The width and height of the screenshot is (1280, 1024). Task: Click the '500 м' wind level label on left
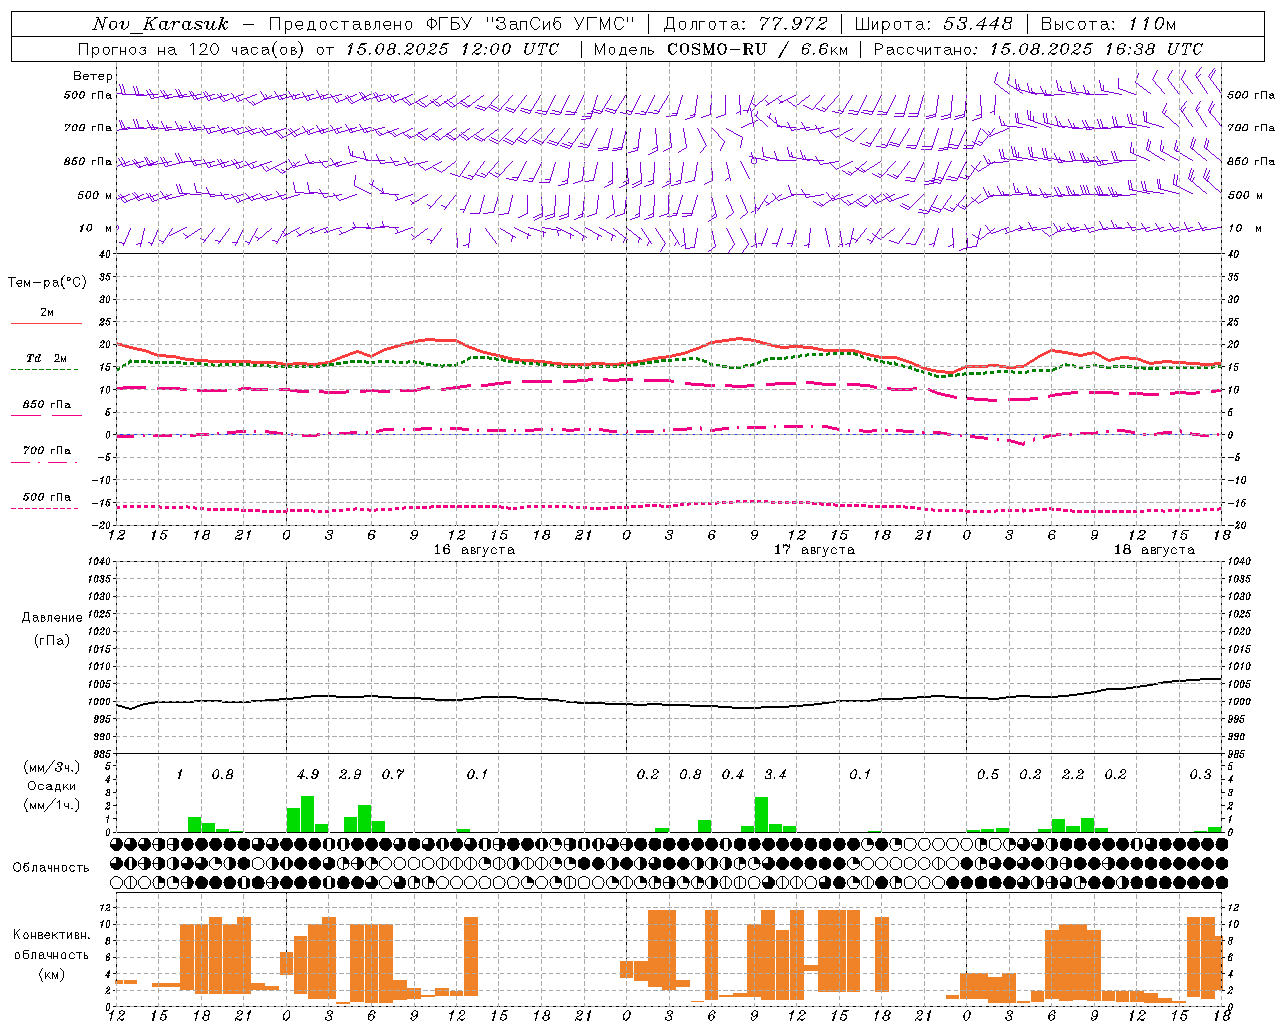95,196
